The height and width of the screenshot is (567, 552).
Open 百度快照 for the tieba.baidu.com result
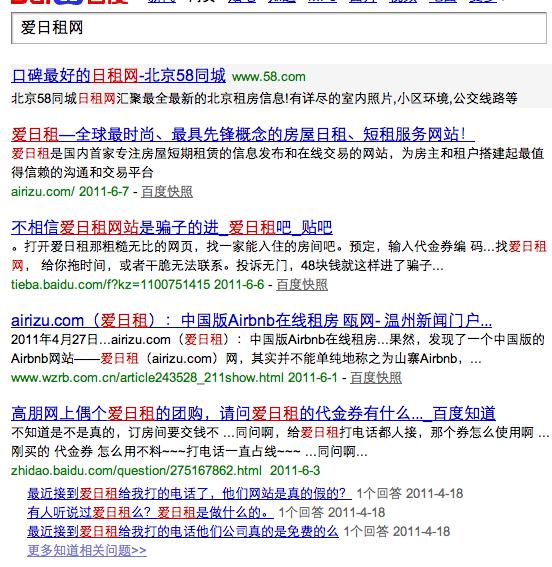click(302, 285)
